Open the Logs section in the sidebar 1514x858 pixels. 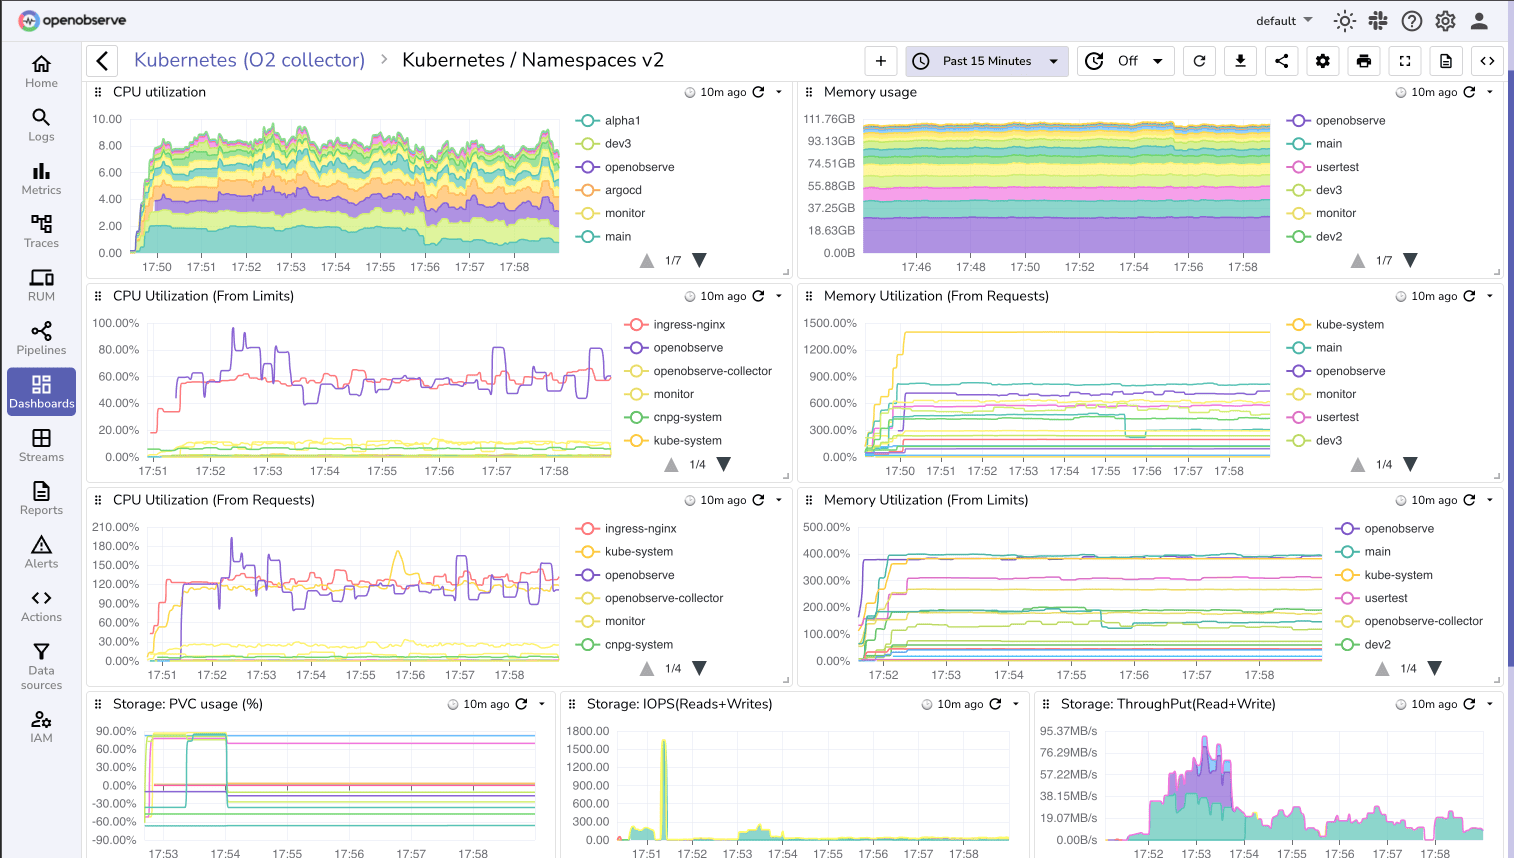coord(40,125)
